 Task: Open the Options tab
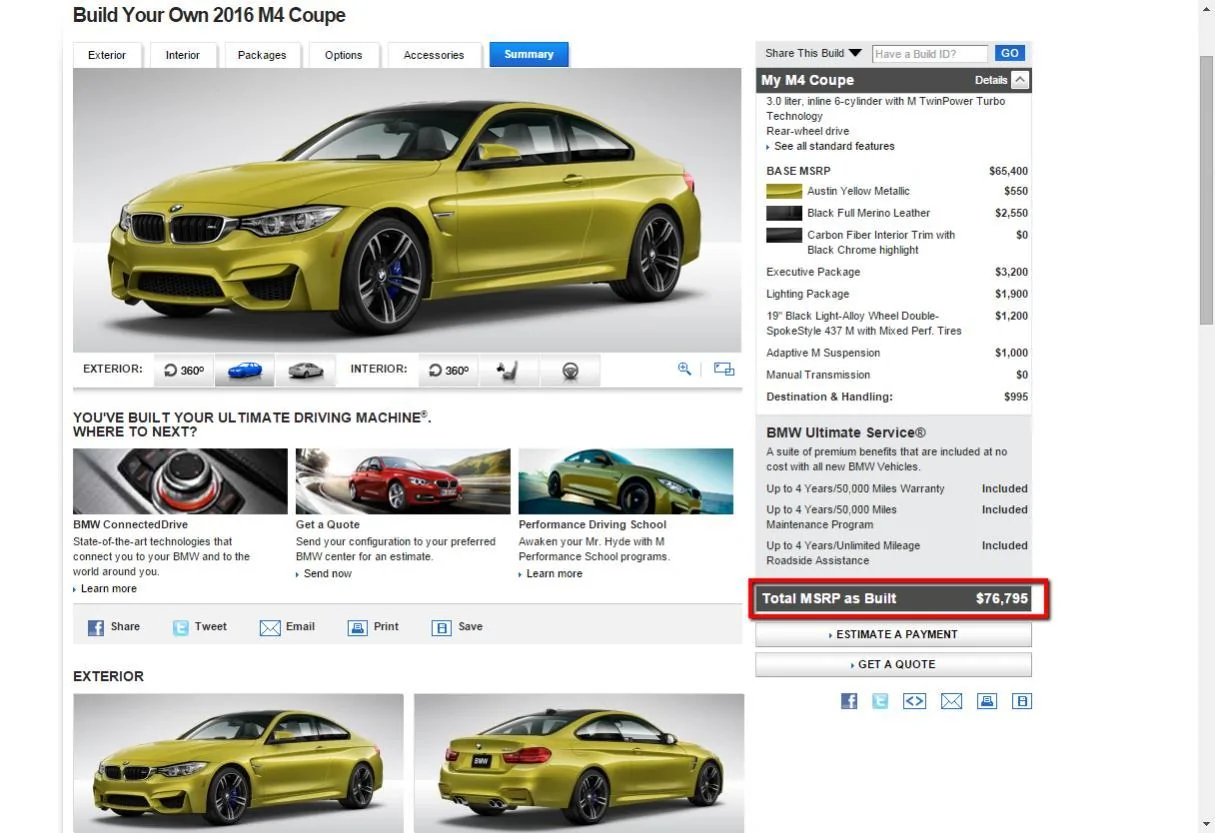coord(344,55)
